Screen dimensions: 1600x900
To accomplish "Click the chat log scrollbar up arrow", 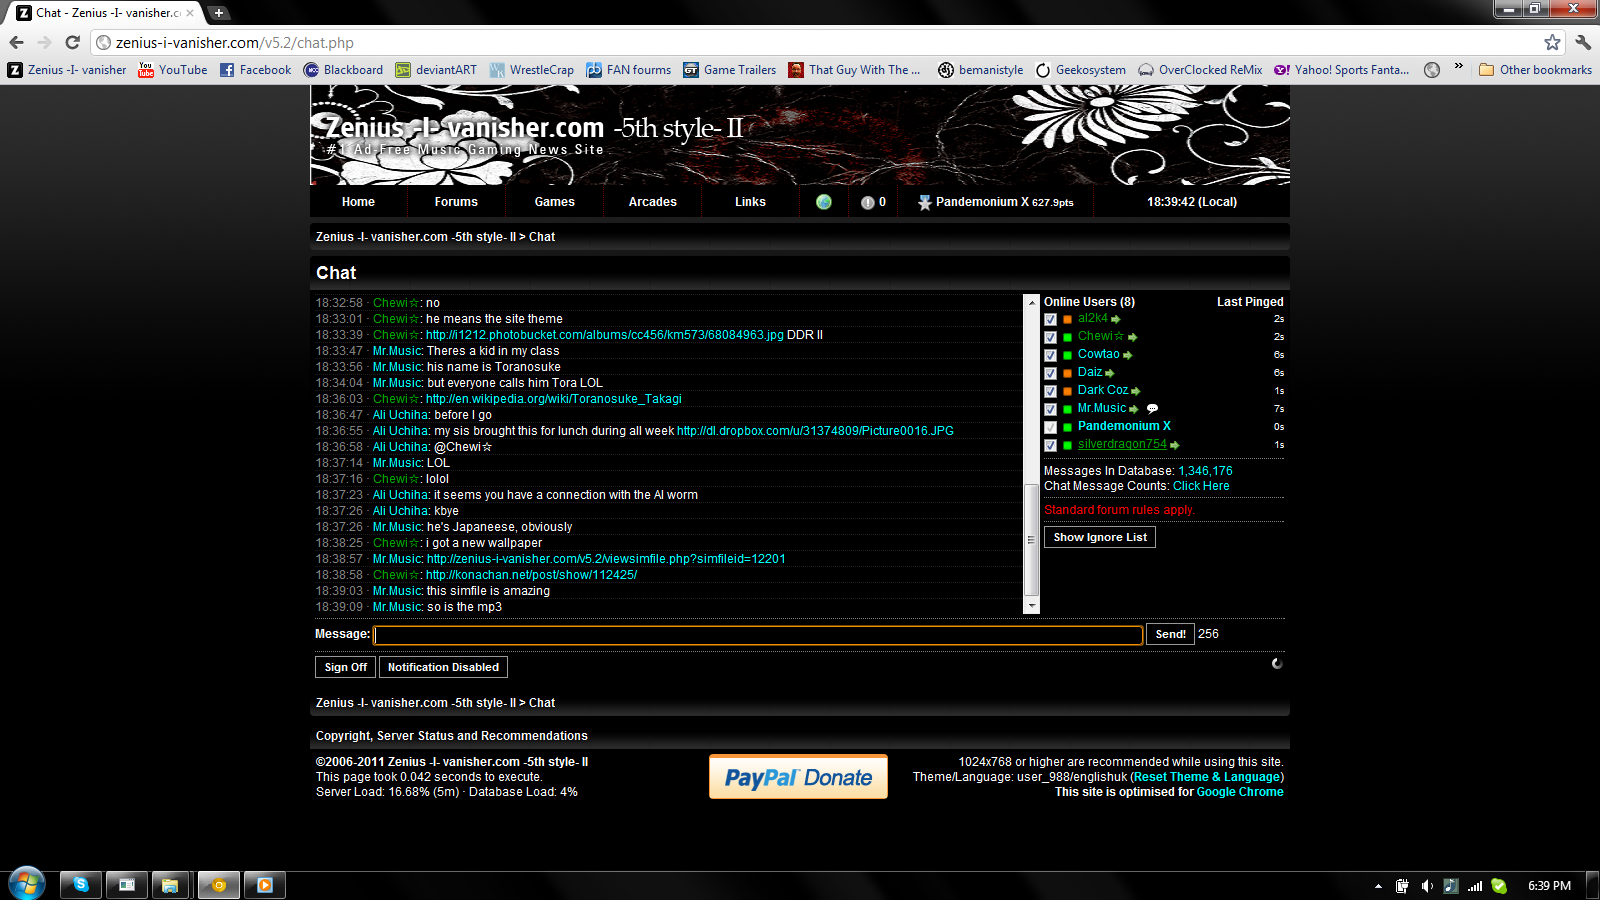I will [x=1032, y=302].
